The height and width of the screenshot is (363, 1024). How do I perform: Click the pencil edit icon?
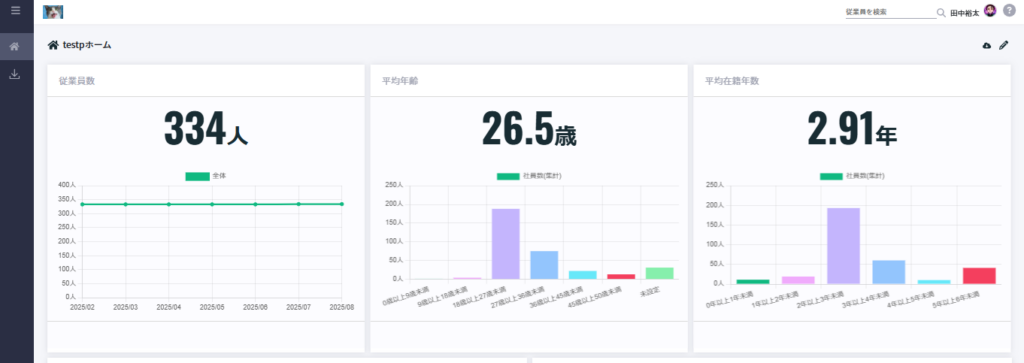(1004, 45)
